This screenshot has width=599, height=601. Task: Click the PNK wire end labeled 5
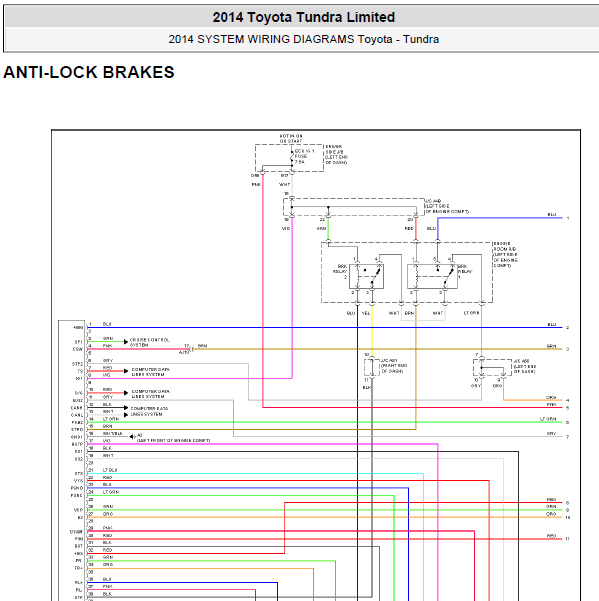(568, 408)
